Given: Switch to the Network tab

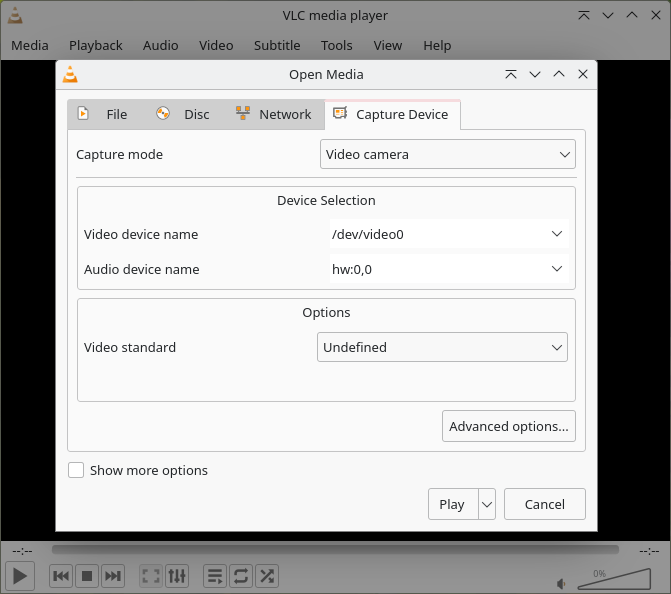Looking at the screenshot, I should coord(274,115).
